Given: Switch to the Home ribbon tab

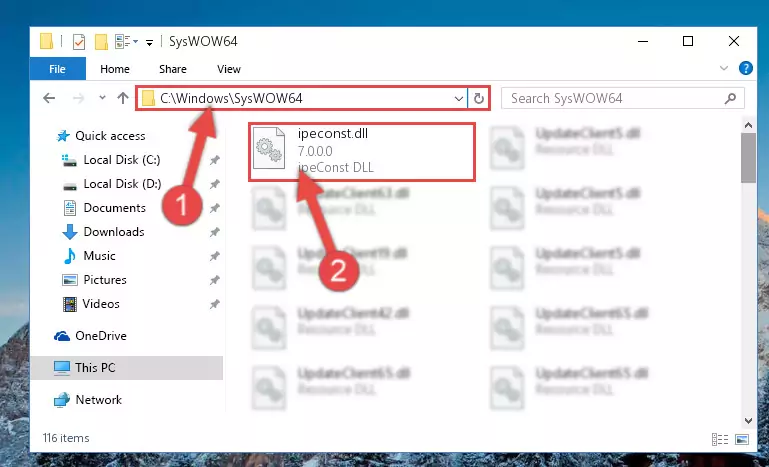Looking at the screenshot, I should tap(115, 69).
